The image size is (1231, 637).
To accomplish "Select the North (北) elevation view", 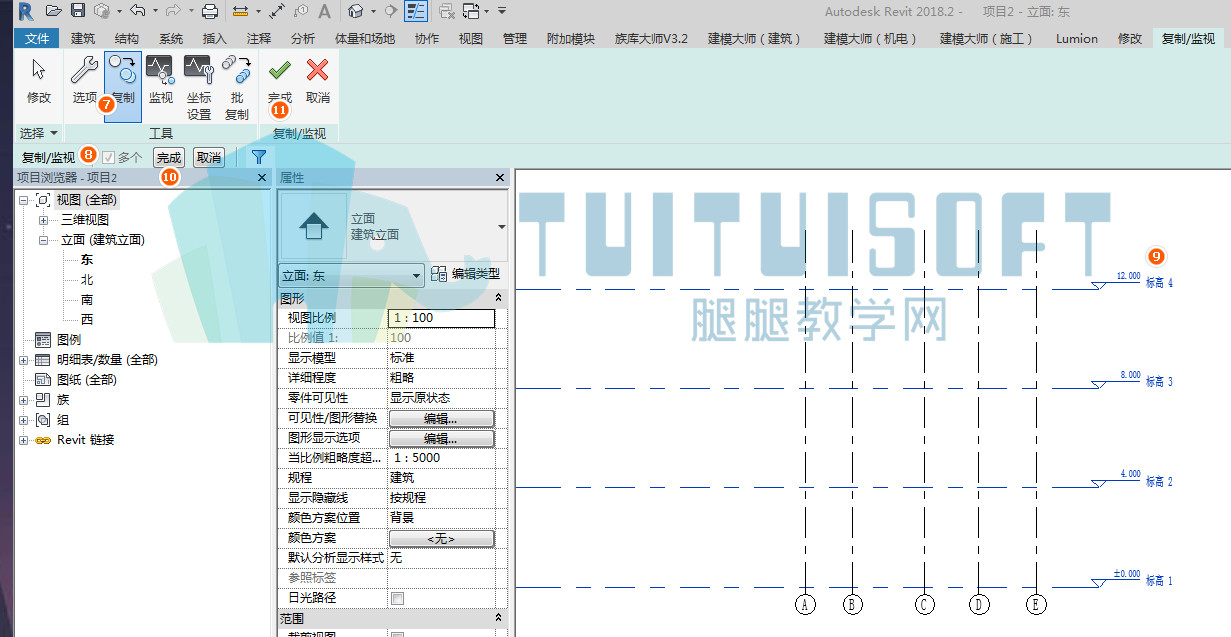I will click(87, 280).
